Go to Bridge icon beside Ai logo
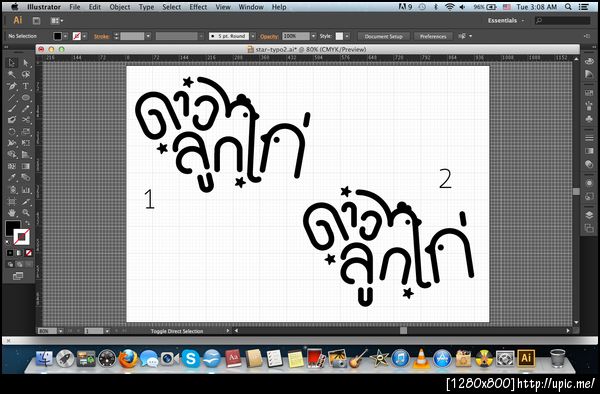 tap(36, 21)
